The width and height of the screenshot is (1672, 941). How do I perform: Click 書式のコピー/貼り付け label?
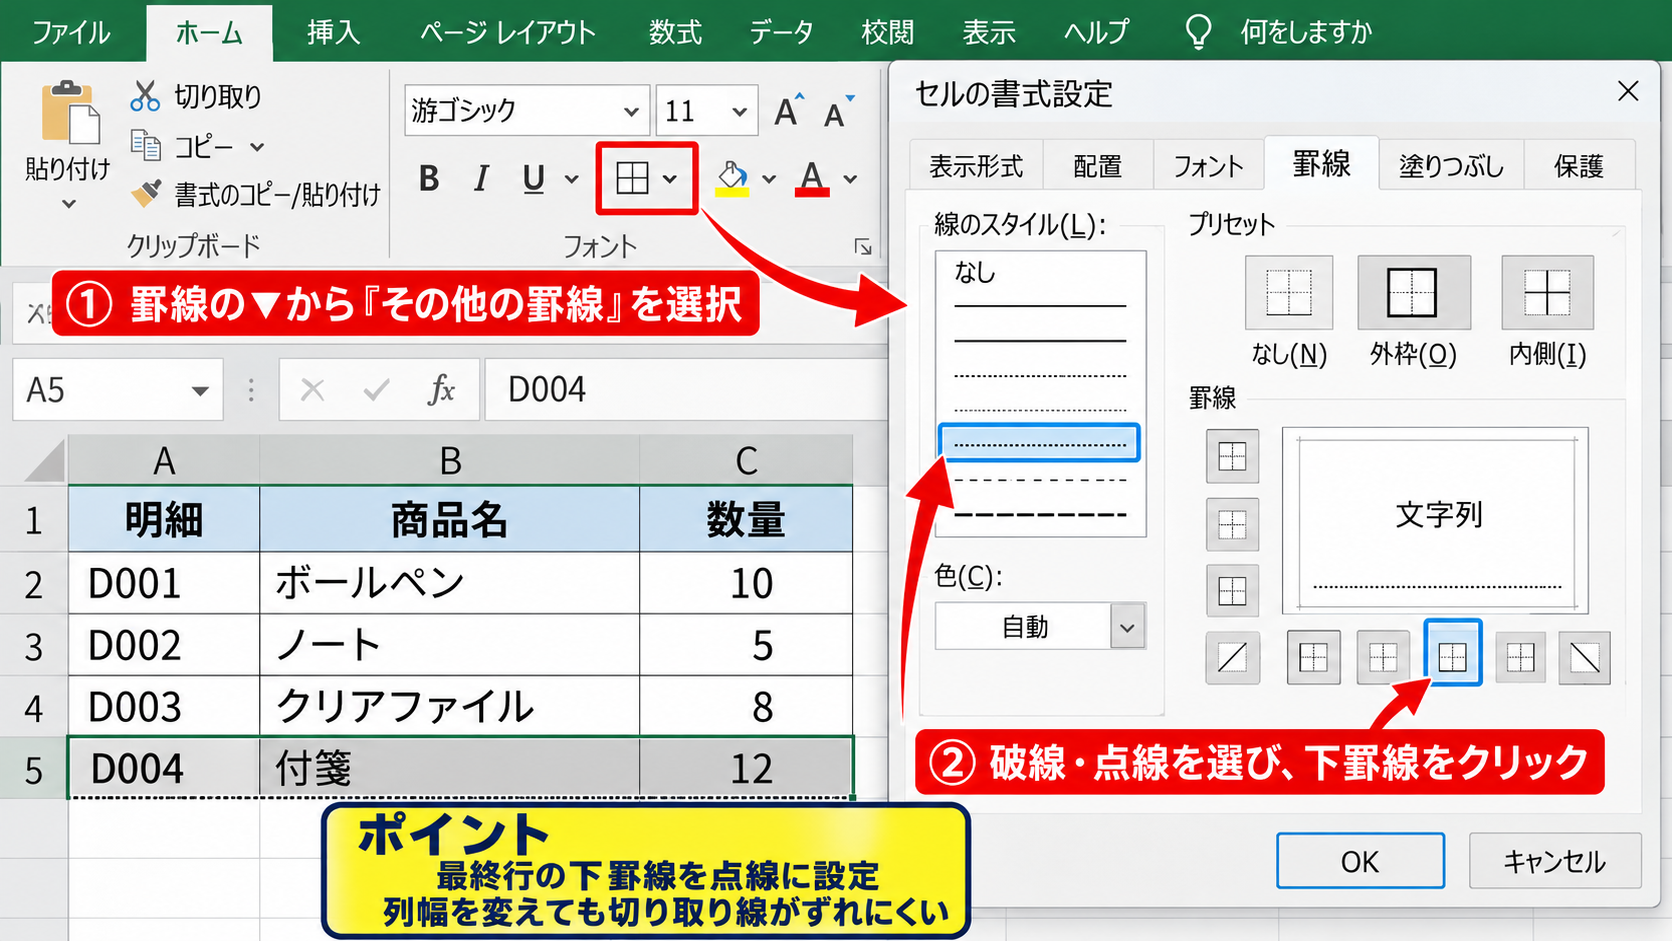point(278,194)
